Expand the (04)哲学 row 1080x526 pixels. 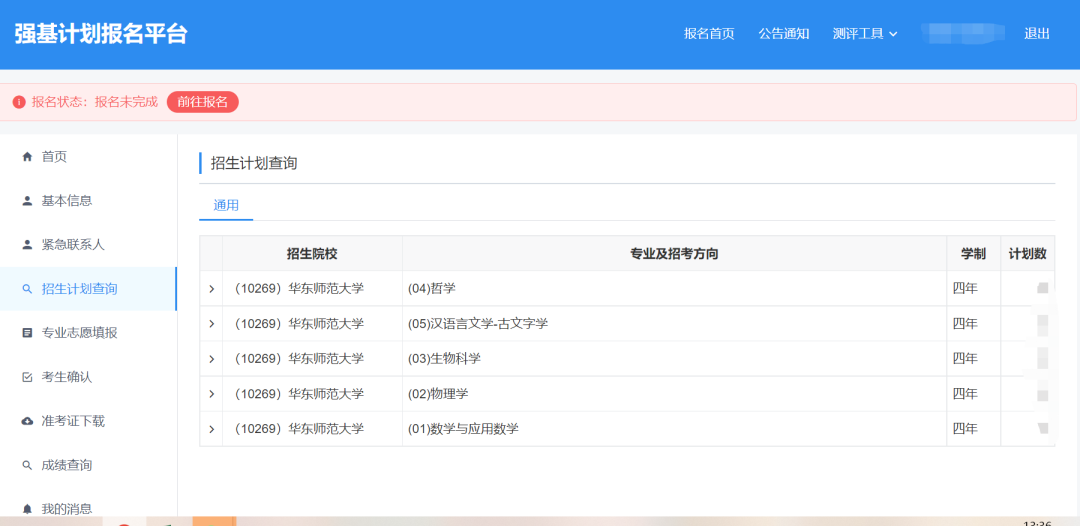[x=211, y=289]
